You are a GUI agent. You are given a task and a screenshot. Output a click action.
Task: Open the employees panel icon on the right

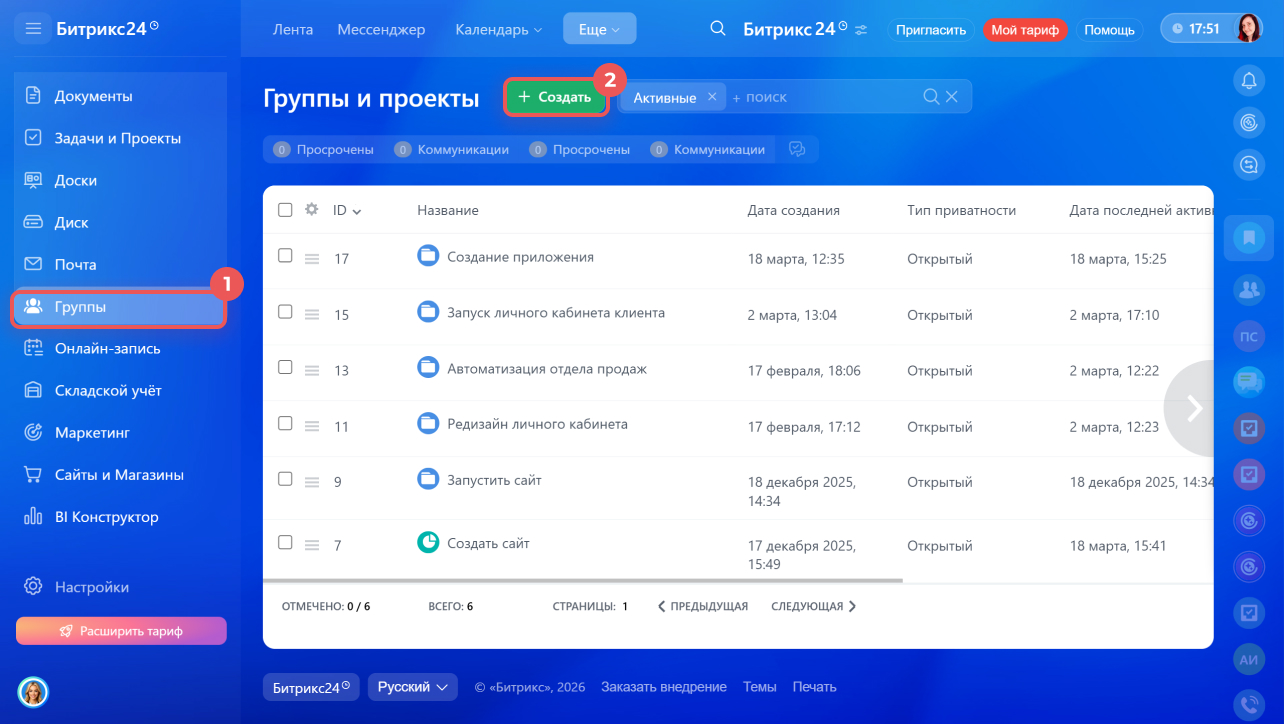[1249, 288]
